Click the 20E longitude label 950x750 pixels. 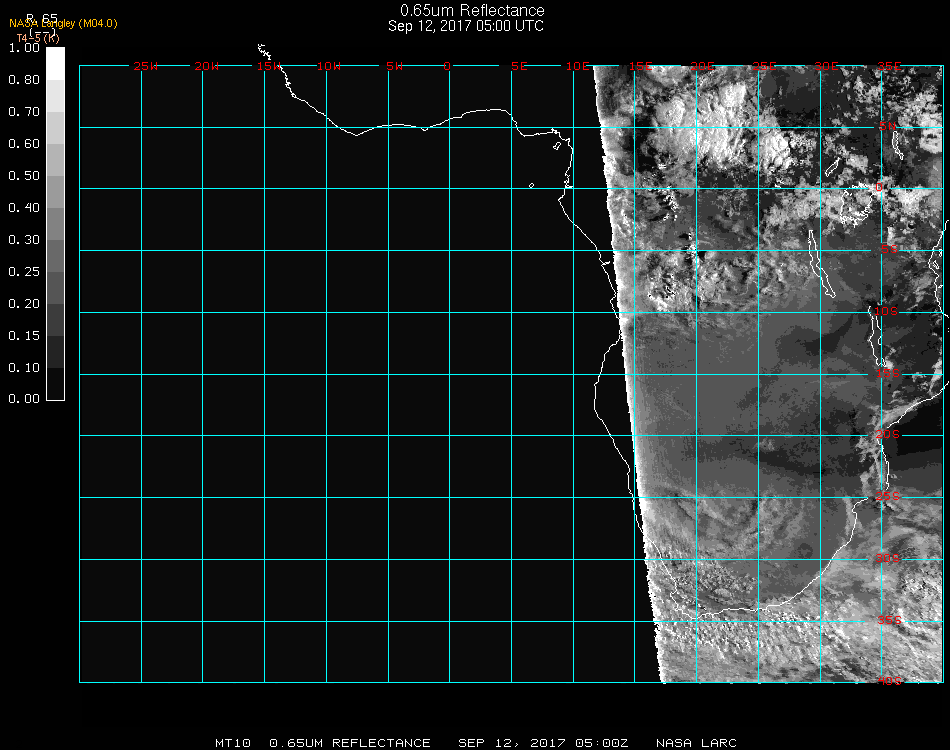point(702,67)
